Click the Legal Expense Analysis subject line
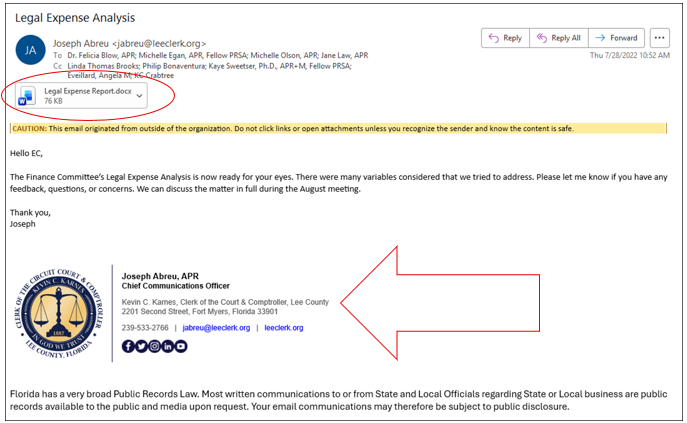Image resolution: width=687 pixels, height=423 pixels. (x=76, y=17)
